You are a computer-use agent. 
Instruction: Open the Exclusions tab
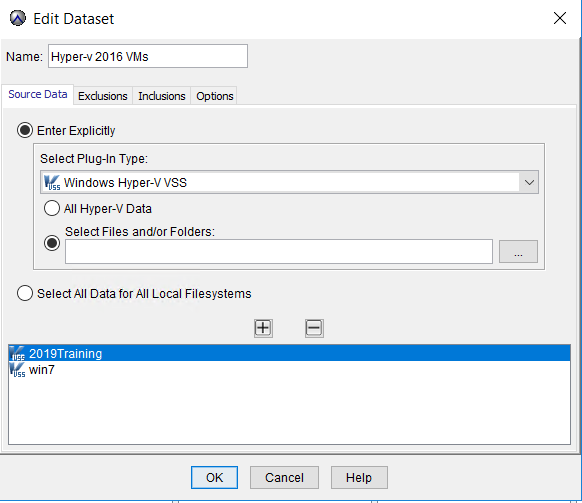pyautogui.click(x=103, y=96)
